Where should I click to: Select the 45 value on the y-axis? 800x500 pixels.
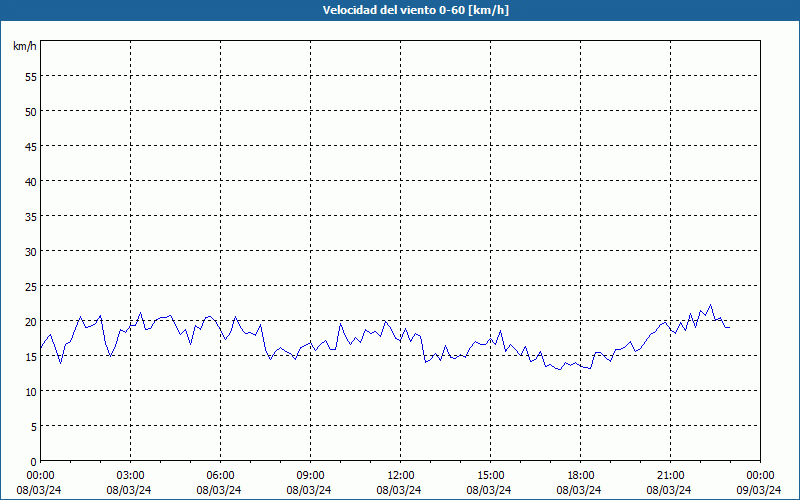pyautogui.click(x=31, y=147)
